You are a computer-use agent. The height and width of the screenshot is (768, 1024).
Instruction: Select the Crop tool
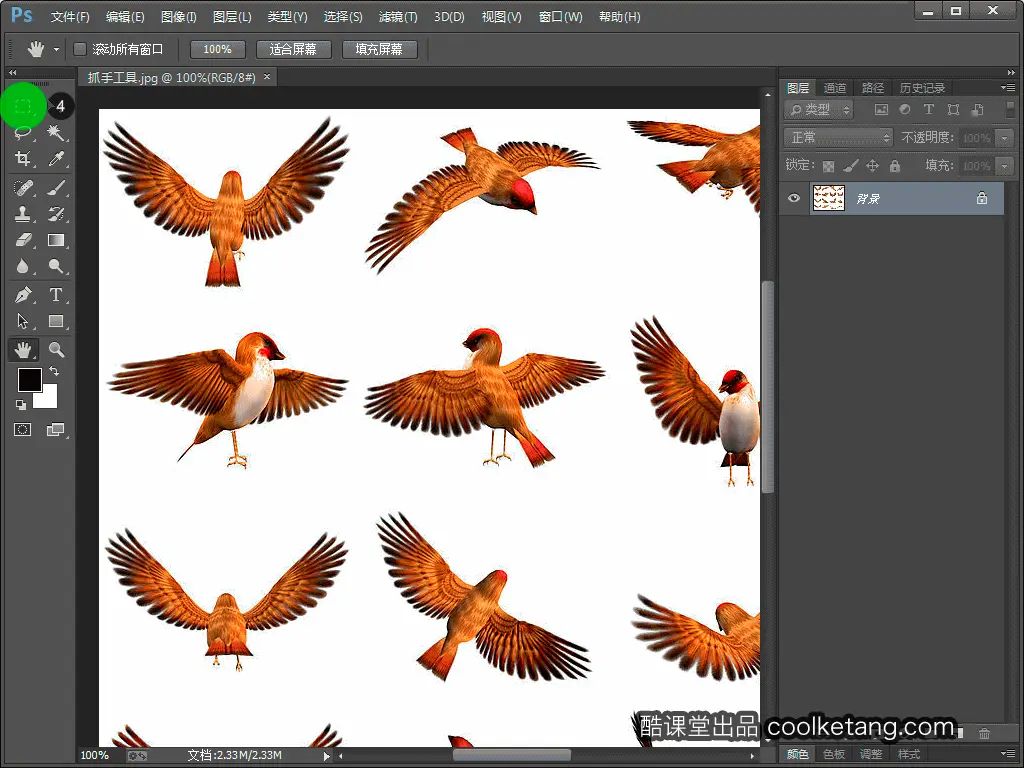click(23, 159)
